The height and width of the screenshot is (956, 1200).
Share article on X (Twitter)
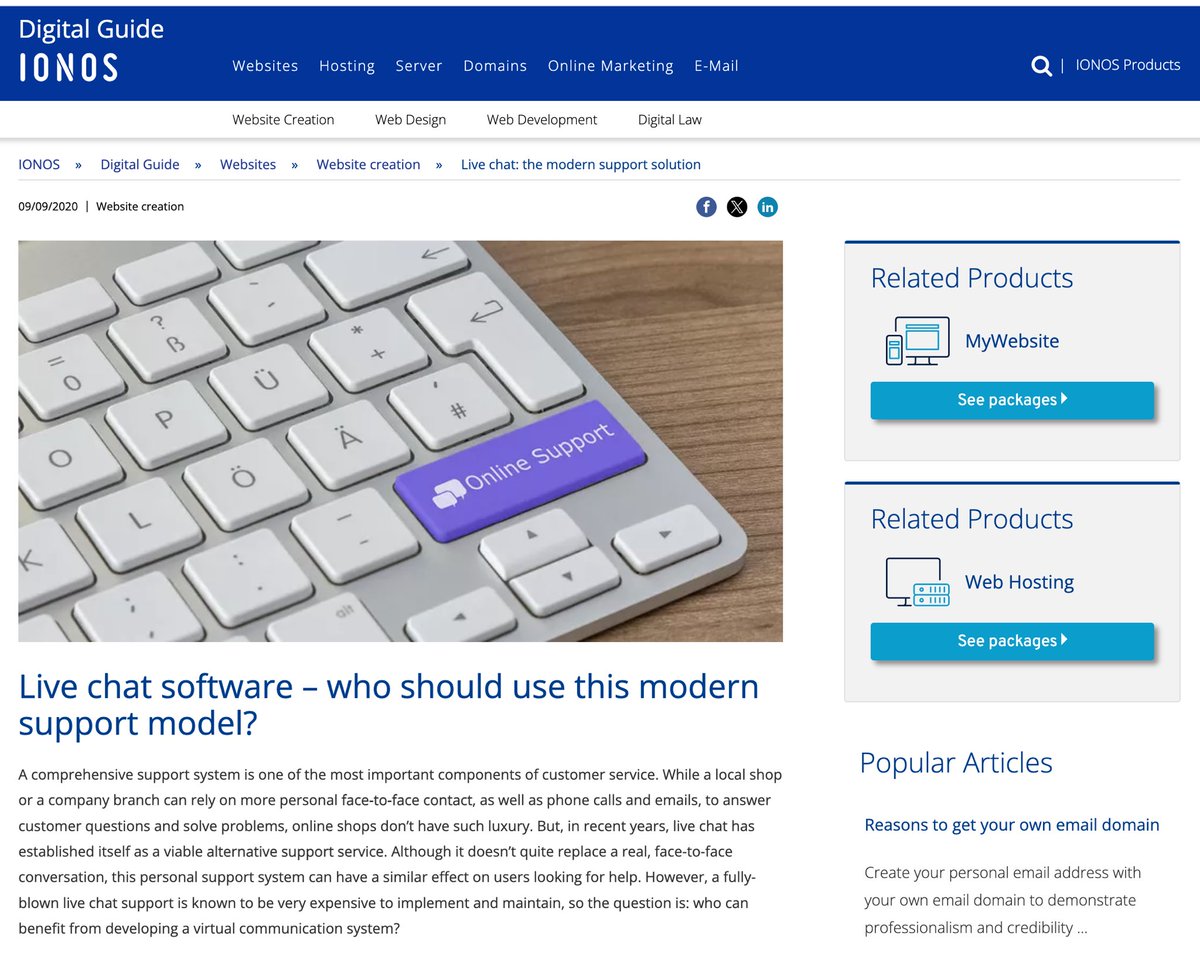click(737, 207)
